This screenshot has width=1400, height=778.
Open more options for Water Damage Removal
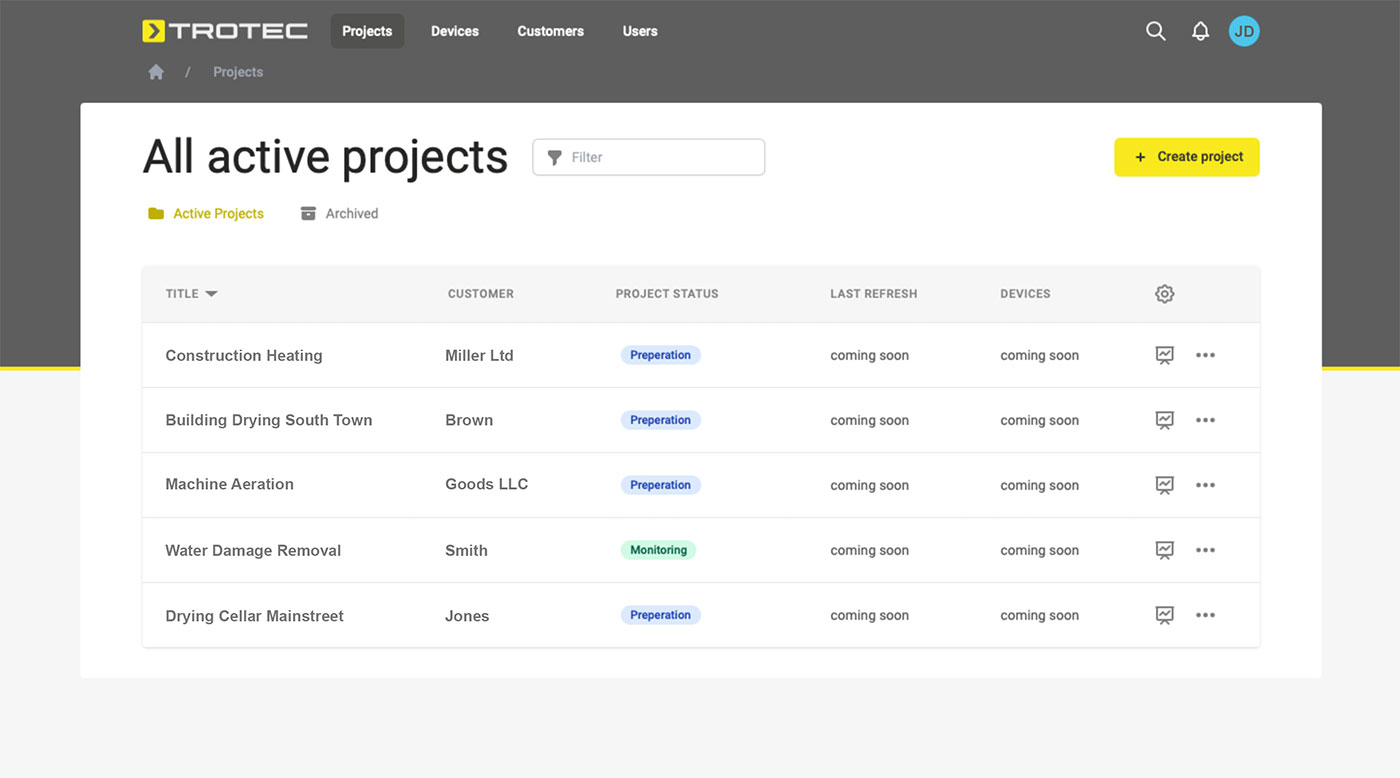pyautogui.click(x=1205, y=550)
